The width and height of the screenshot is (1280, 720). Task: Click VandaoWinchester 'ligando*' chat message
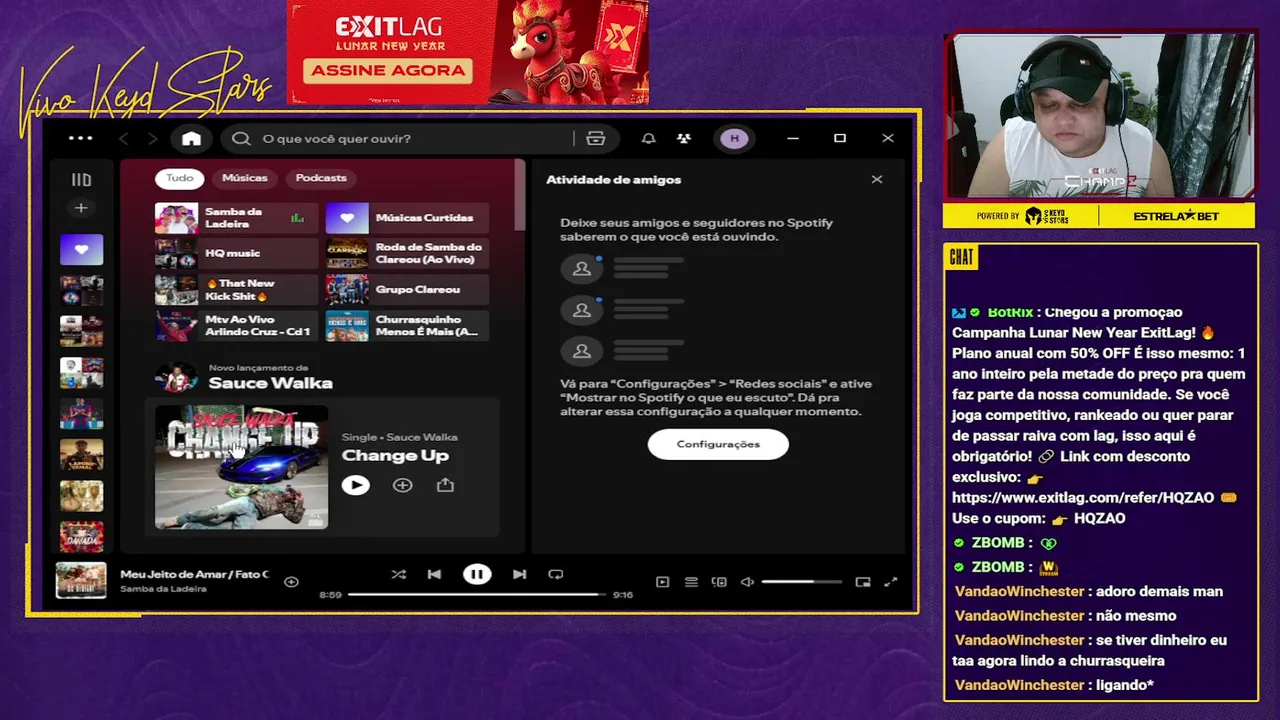coord(1124,685)
